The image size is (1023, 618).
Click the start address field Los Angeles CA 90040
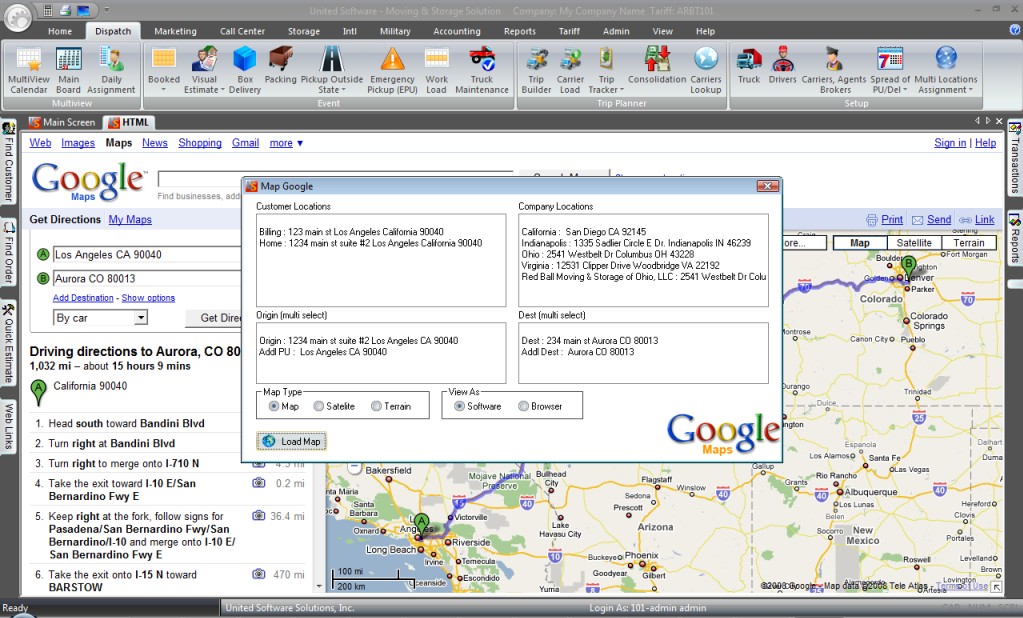147,255
